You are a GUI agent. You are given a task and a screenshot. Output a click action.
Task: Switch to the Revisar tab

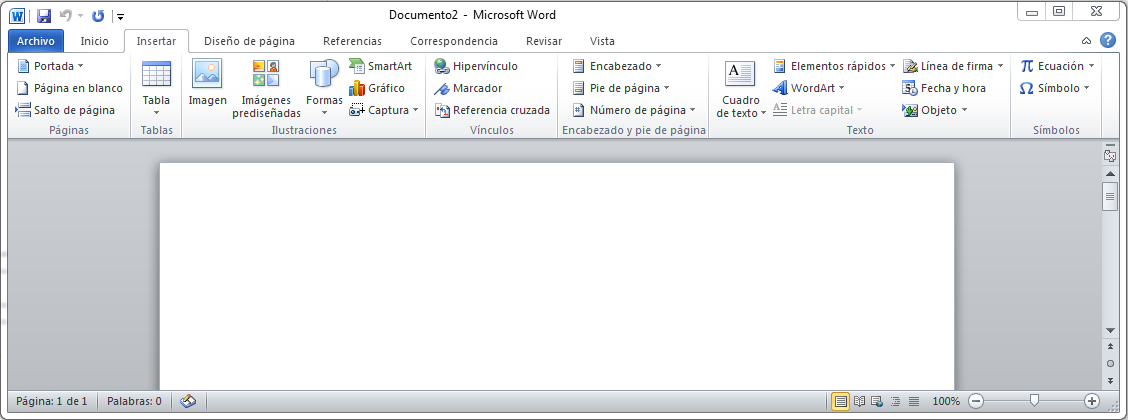[x=544, y=41]
